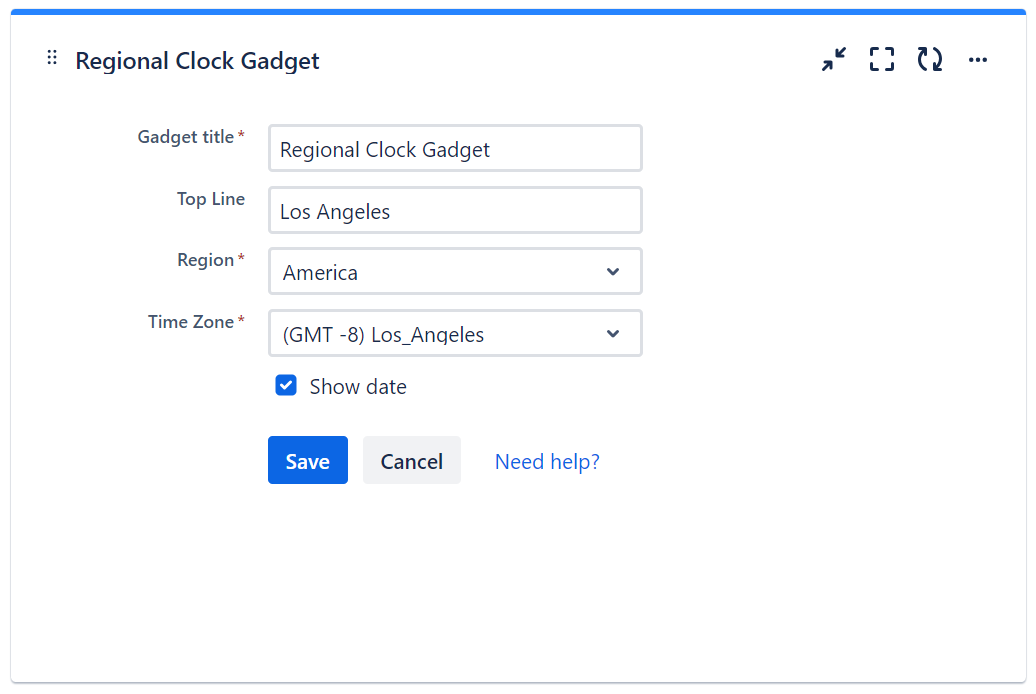The height and width of the screenshot is (694, 1036).
Task: Click into the Top Line input field
Action: pyautogui.click(x=455, y=211)
